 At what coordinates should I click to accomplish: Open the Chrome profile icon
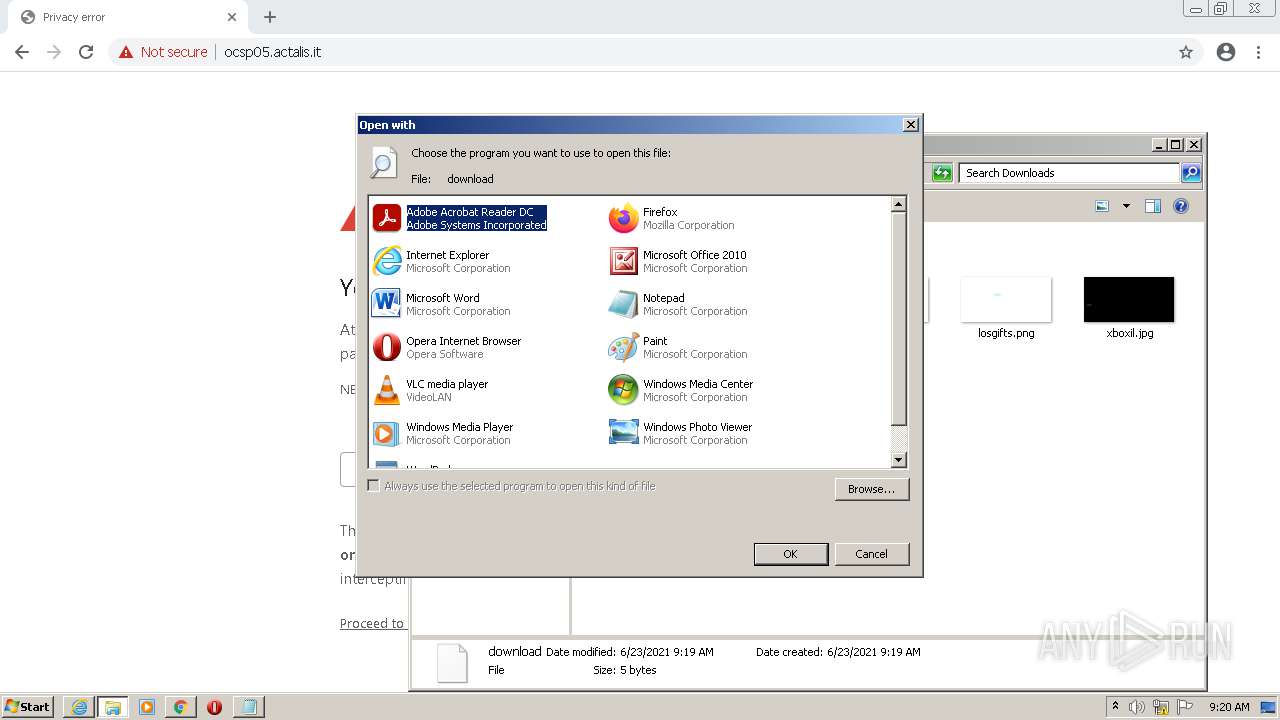[x=1226, y=52]
